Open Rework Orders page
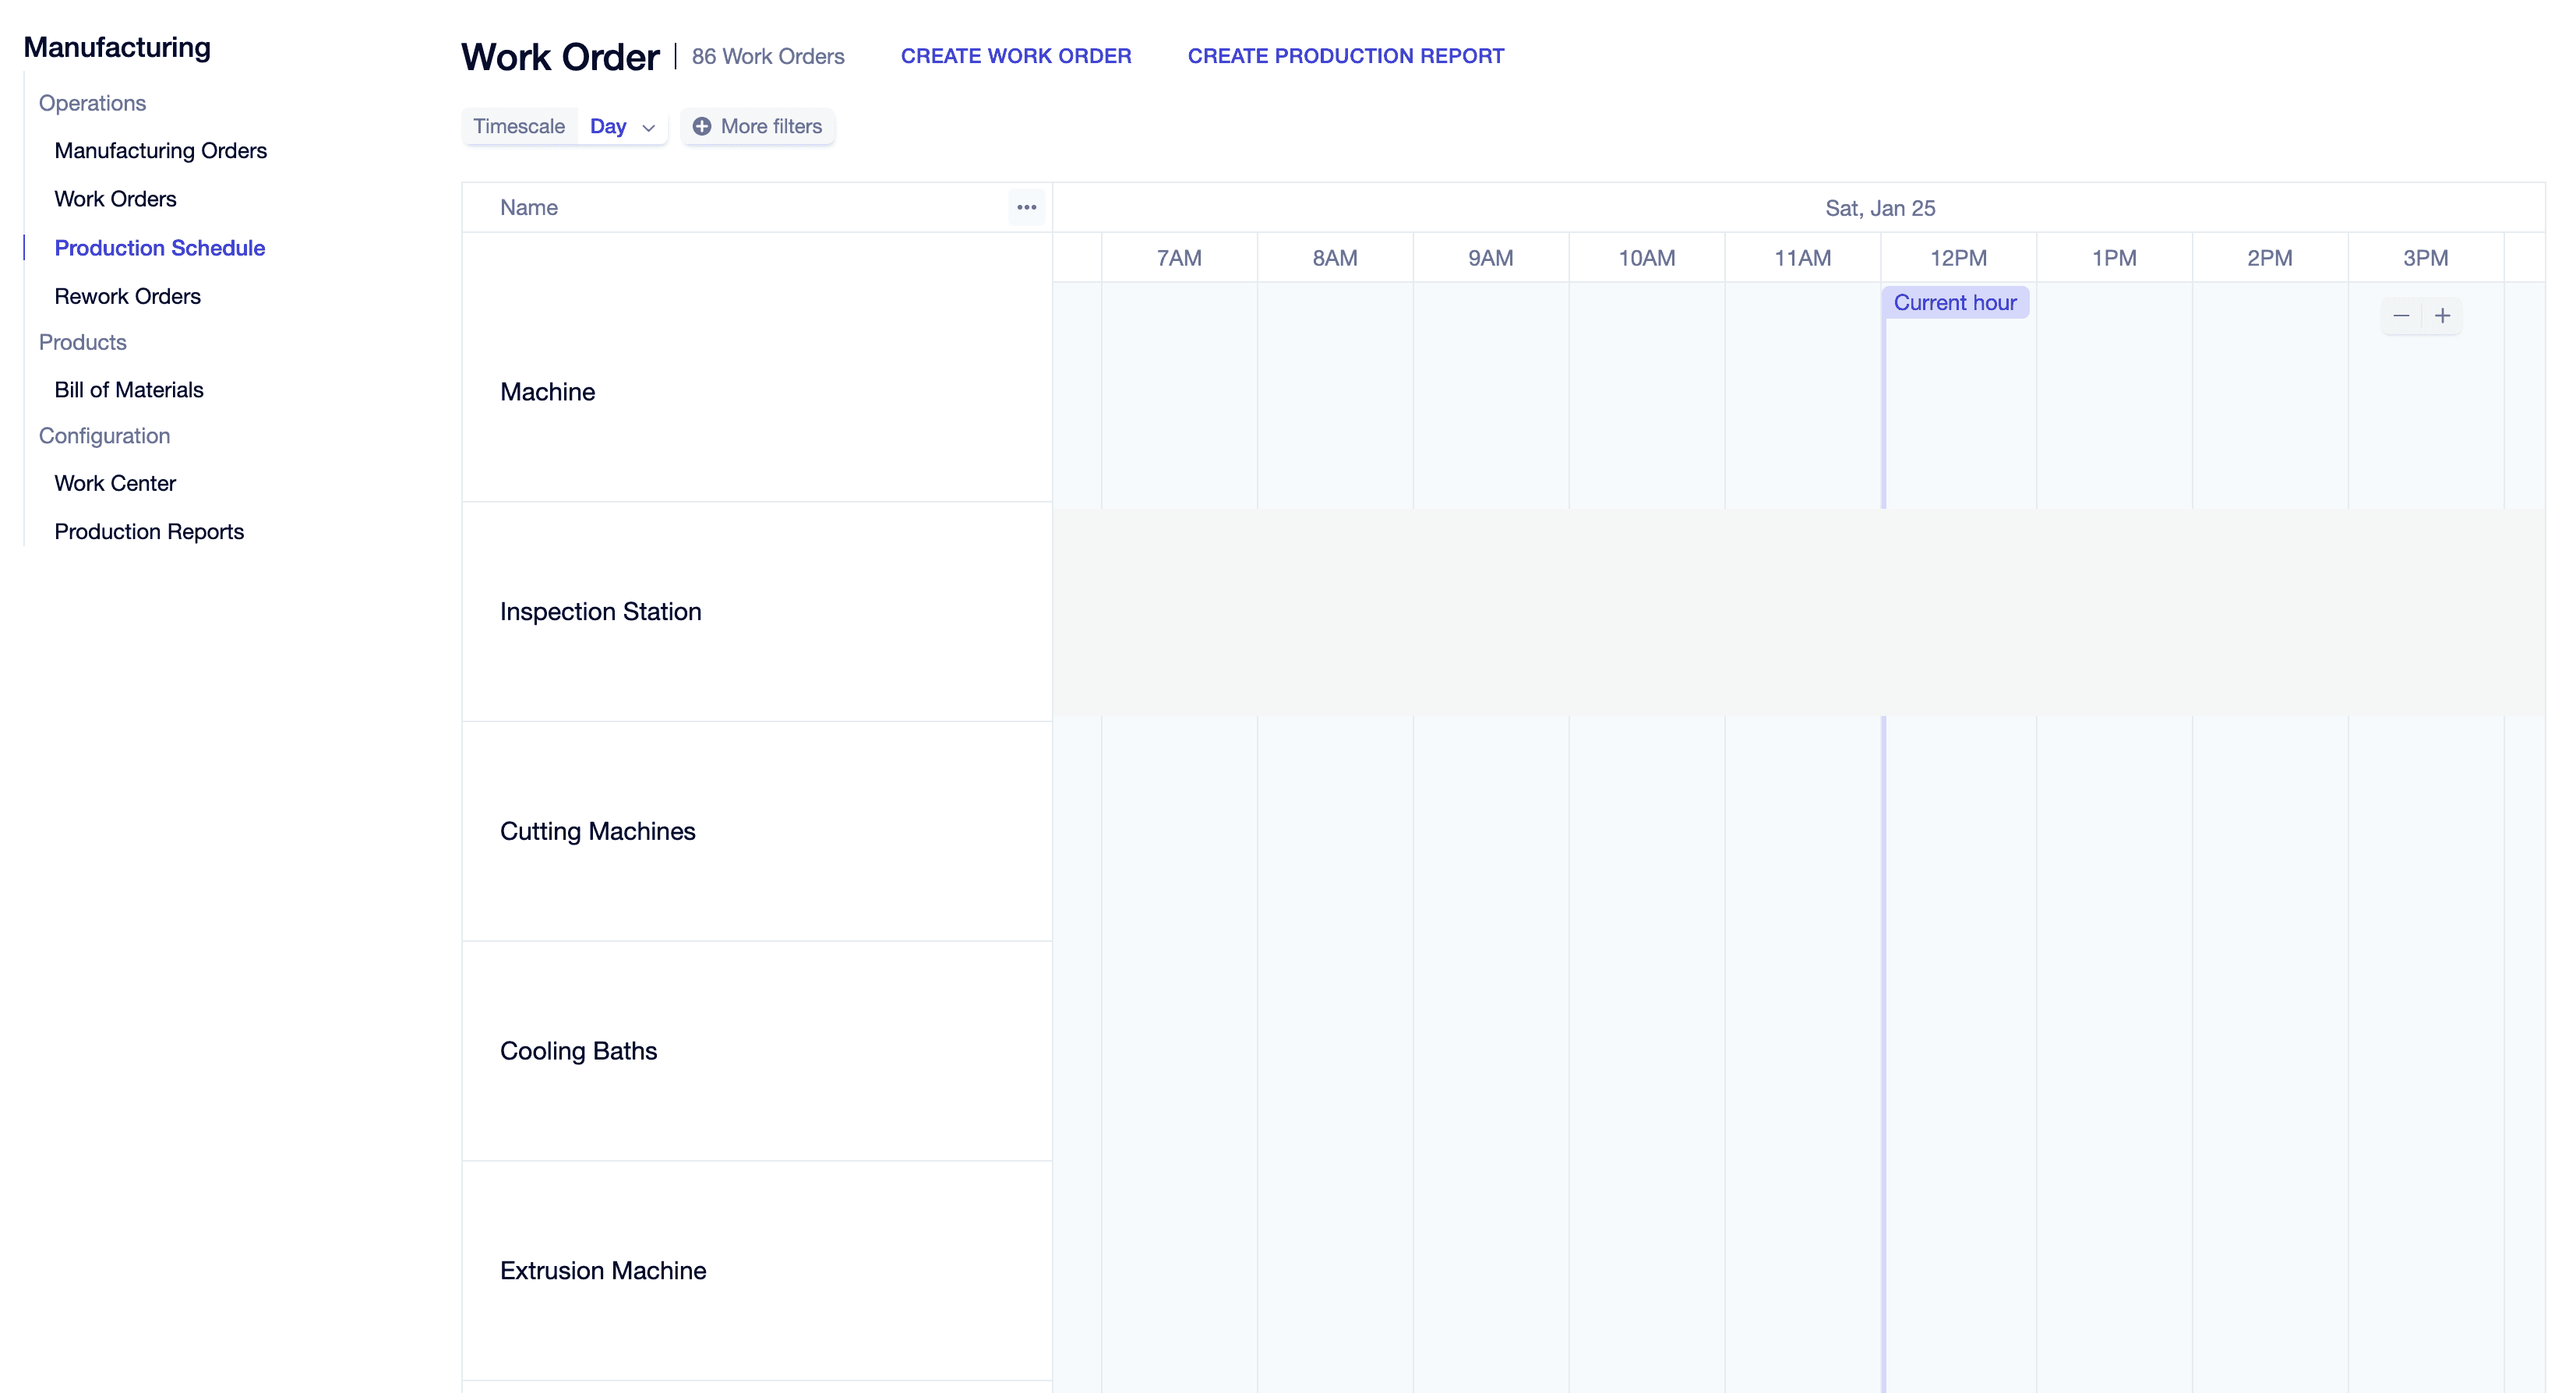Viewport: 2576px width, 1393px height. pos(127,296)
